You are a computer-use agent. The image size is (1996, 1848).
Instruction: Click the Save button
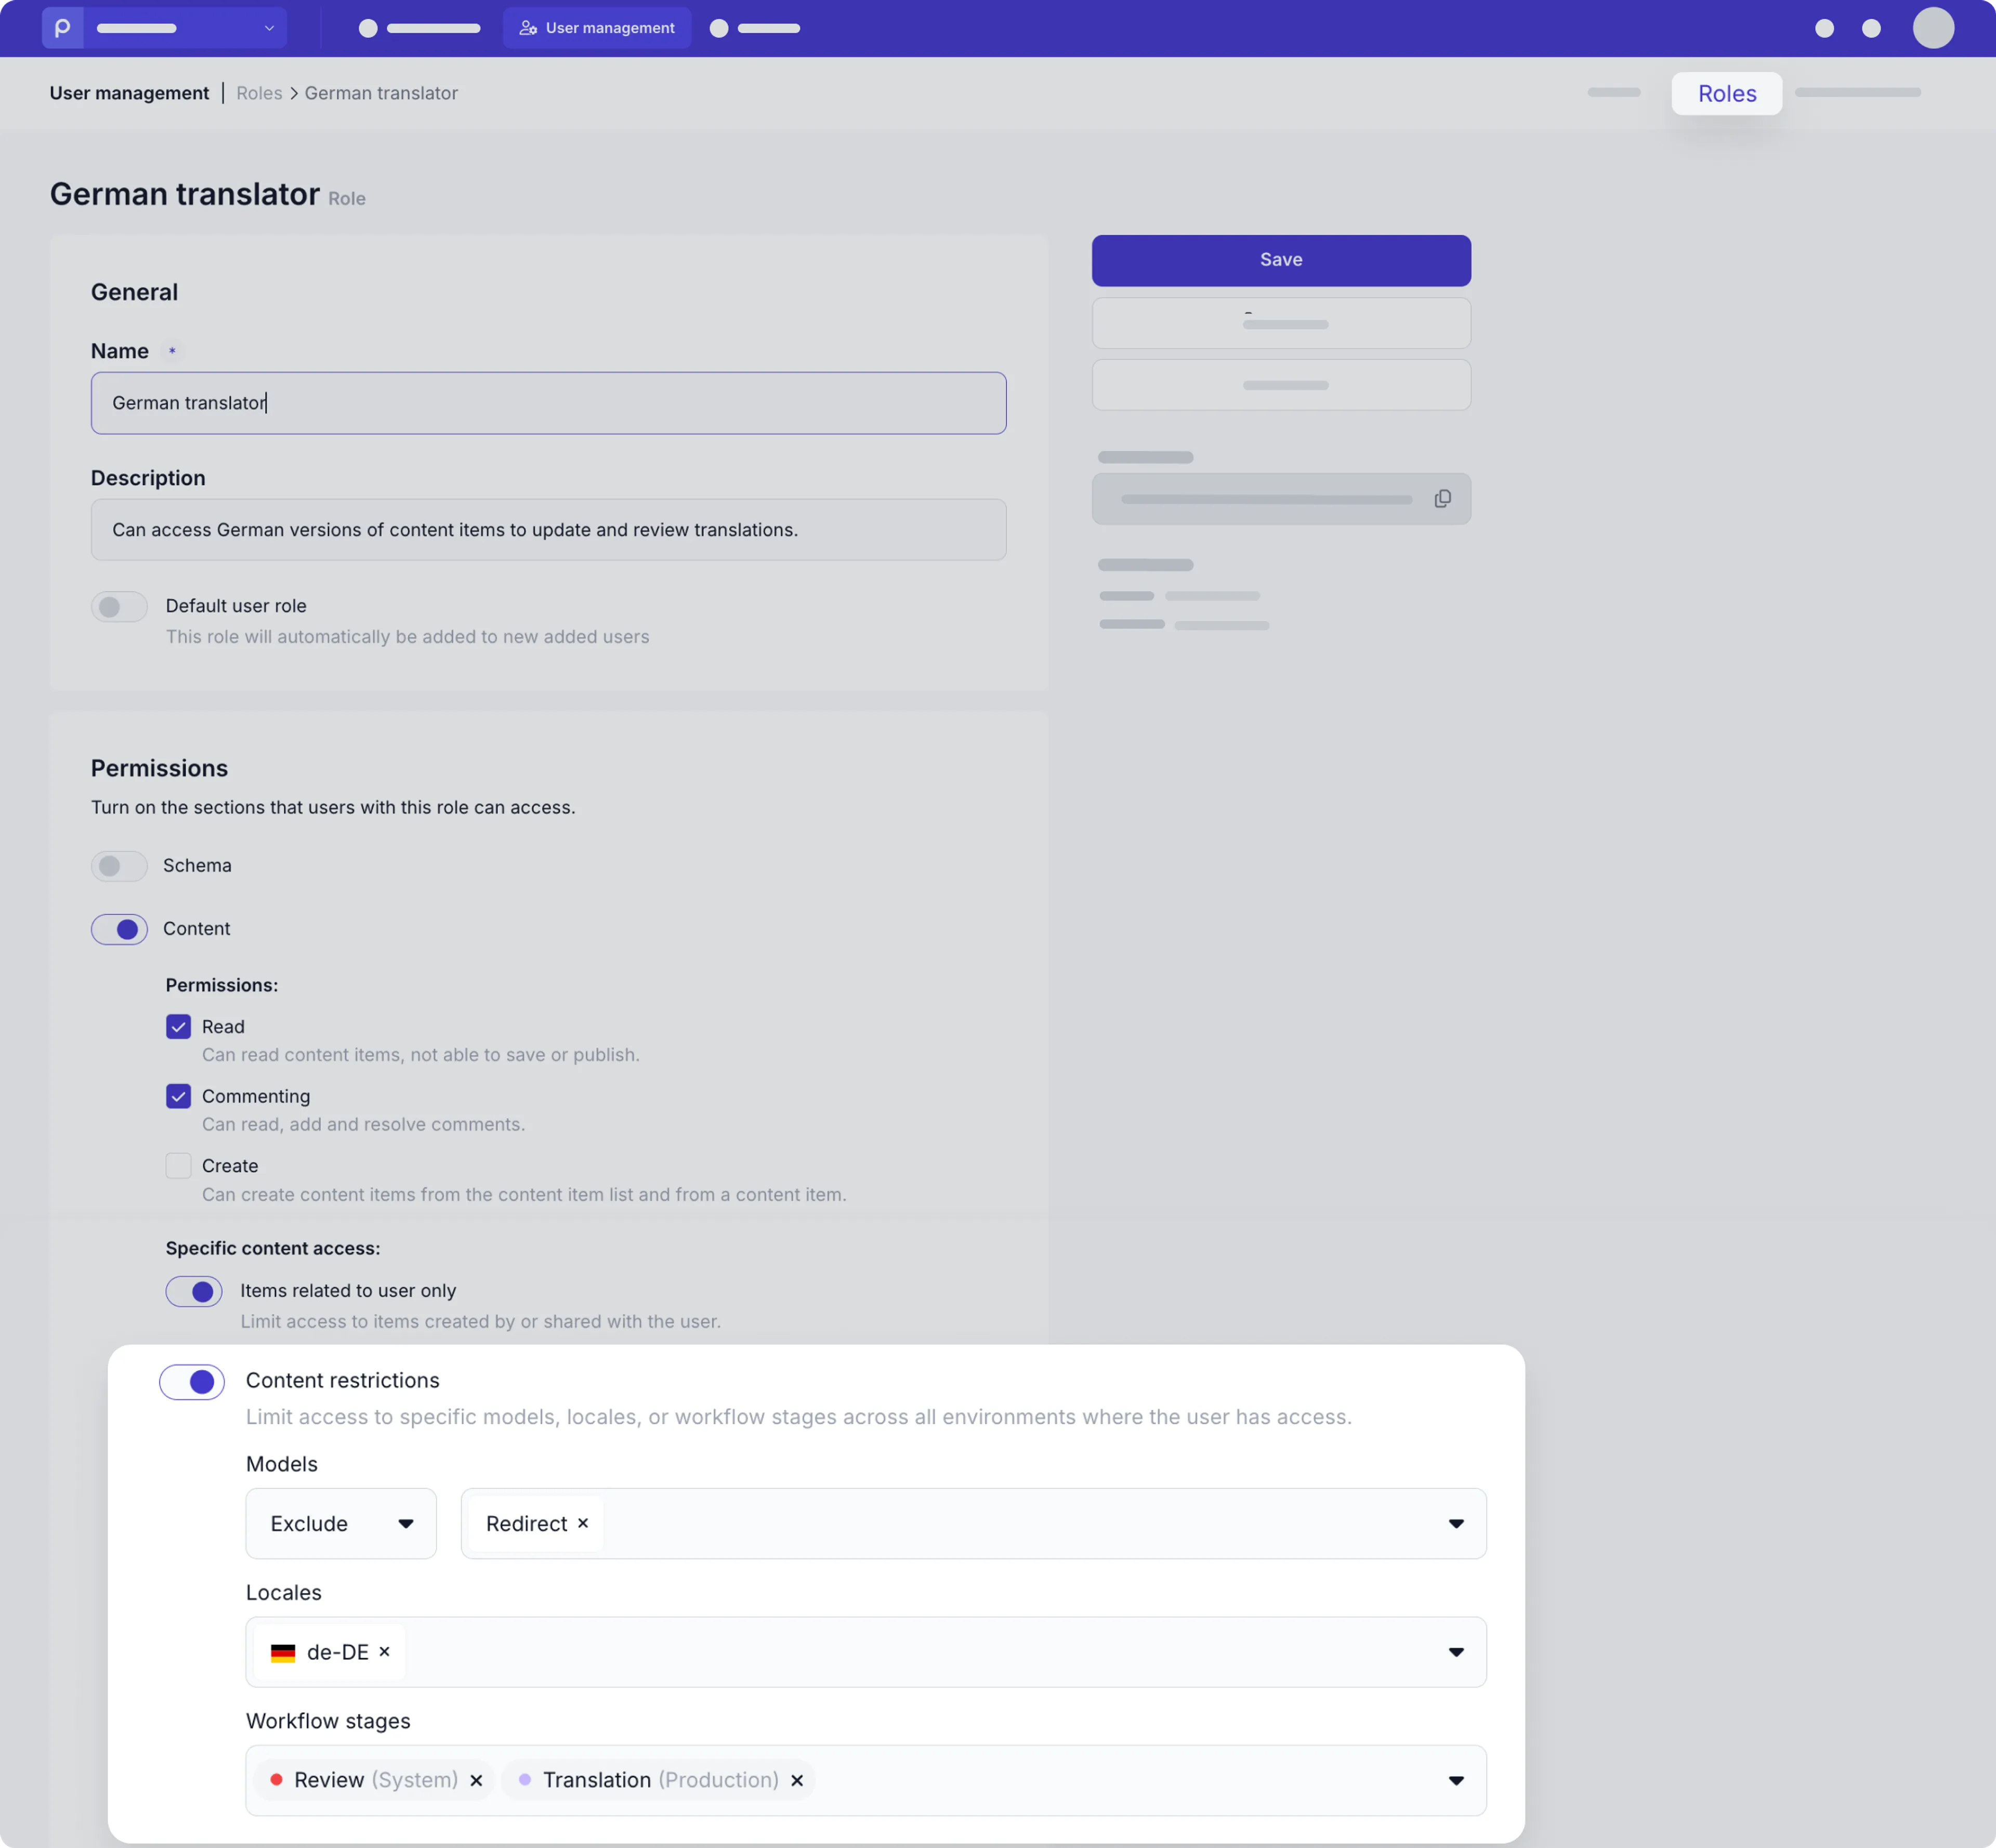click(1281, 260)
